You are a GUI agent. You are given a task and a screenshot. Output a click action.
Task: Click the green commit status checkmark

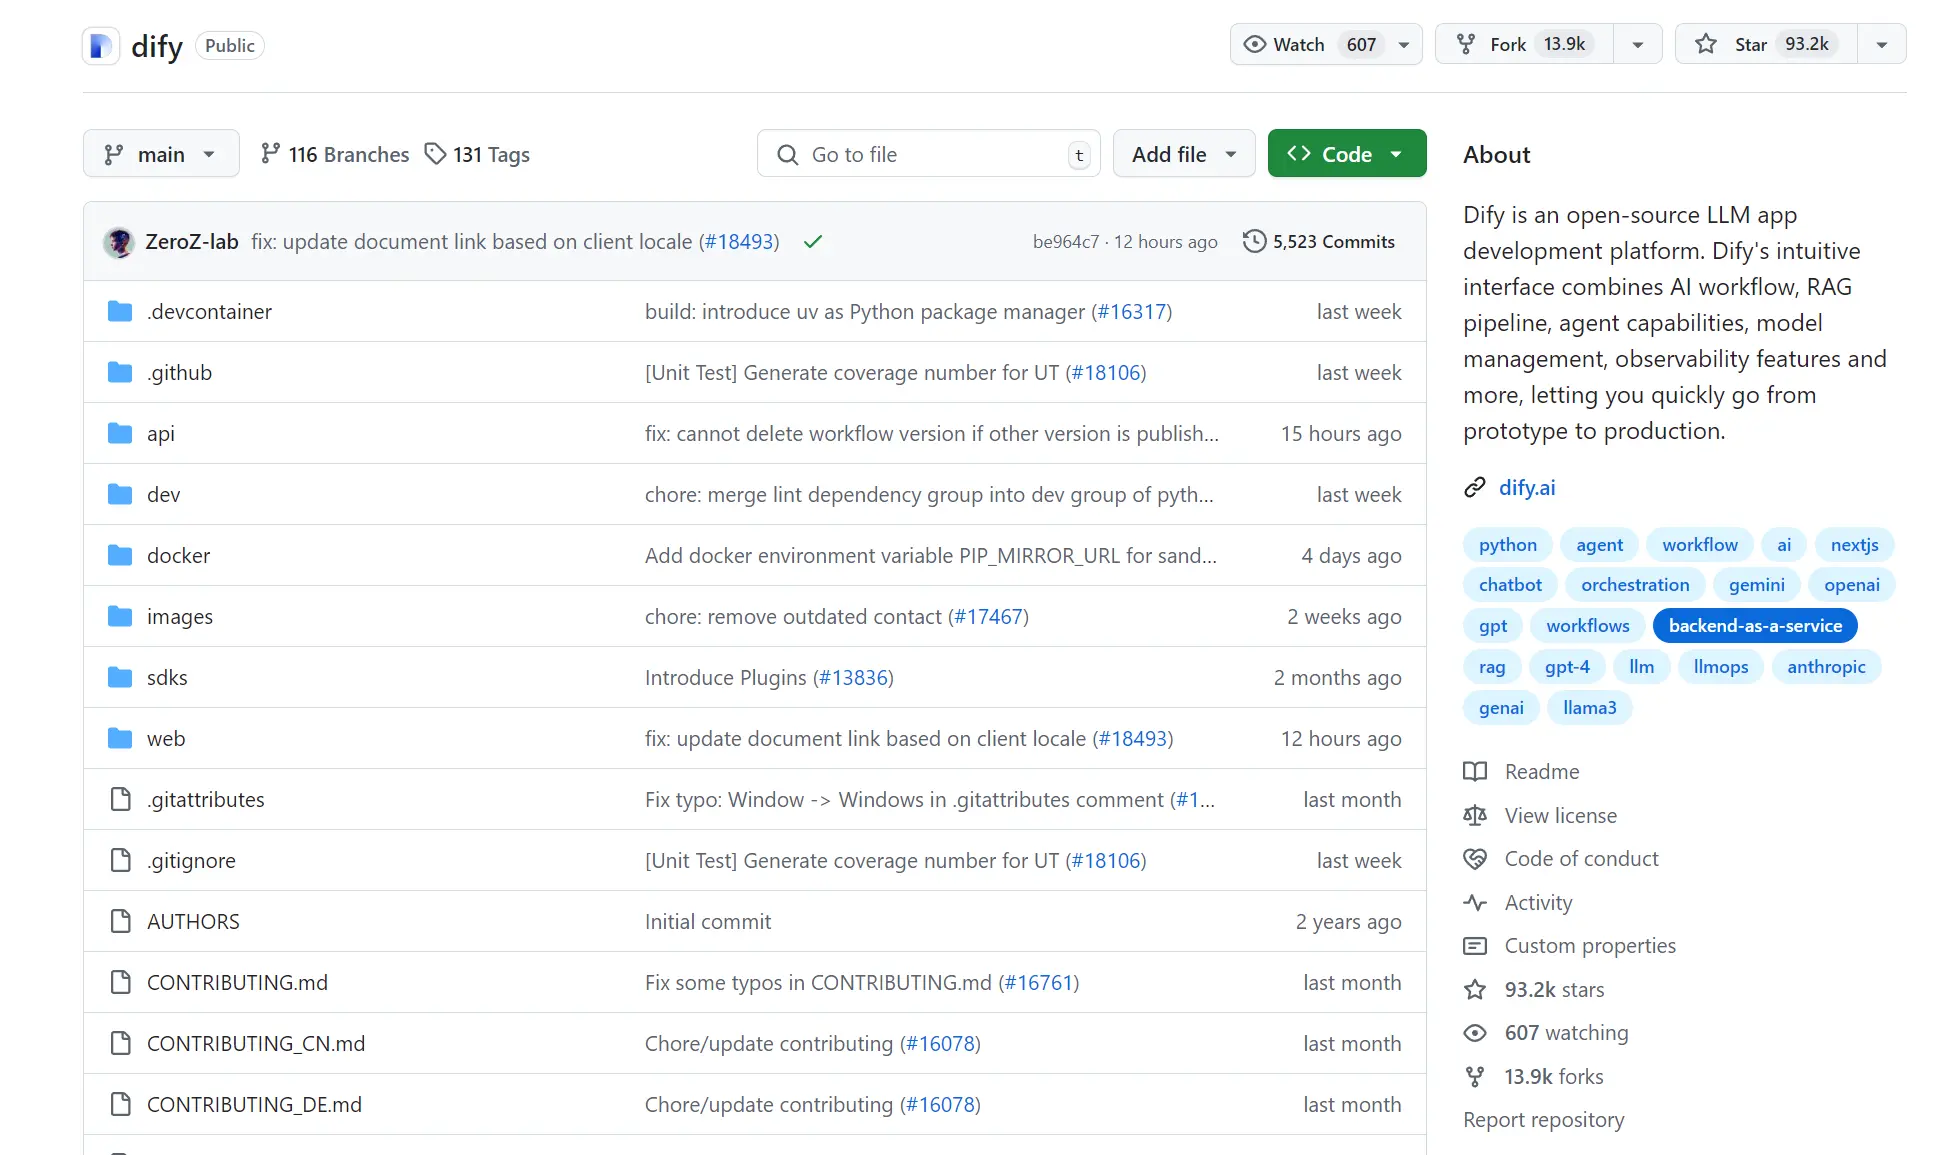[x=813, y=242]
